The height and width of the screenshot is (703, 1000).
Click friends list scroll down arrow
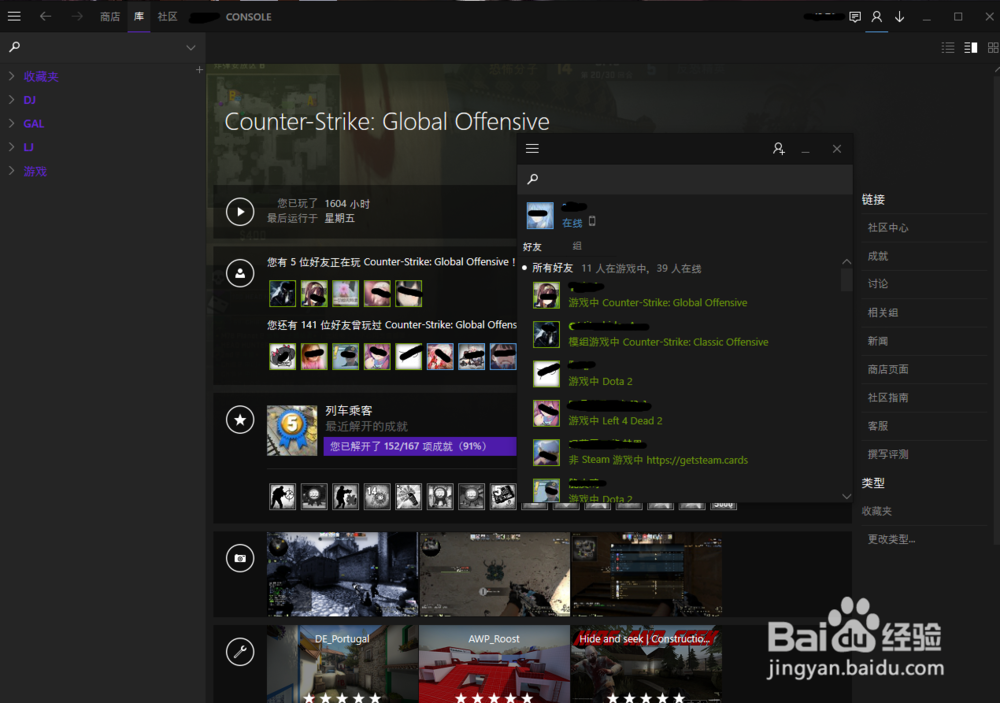pos(846,496)
